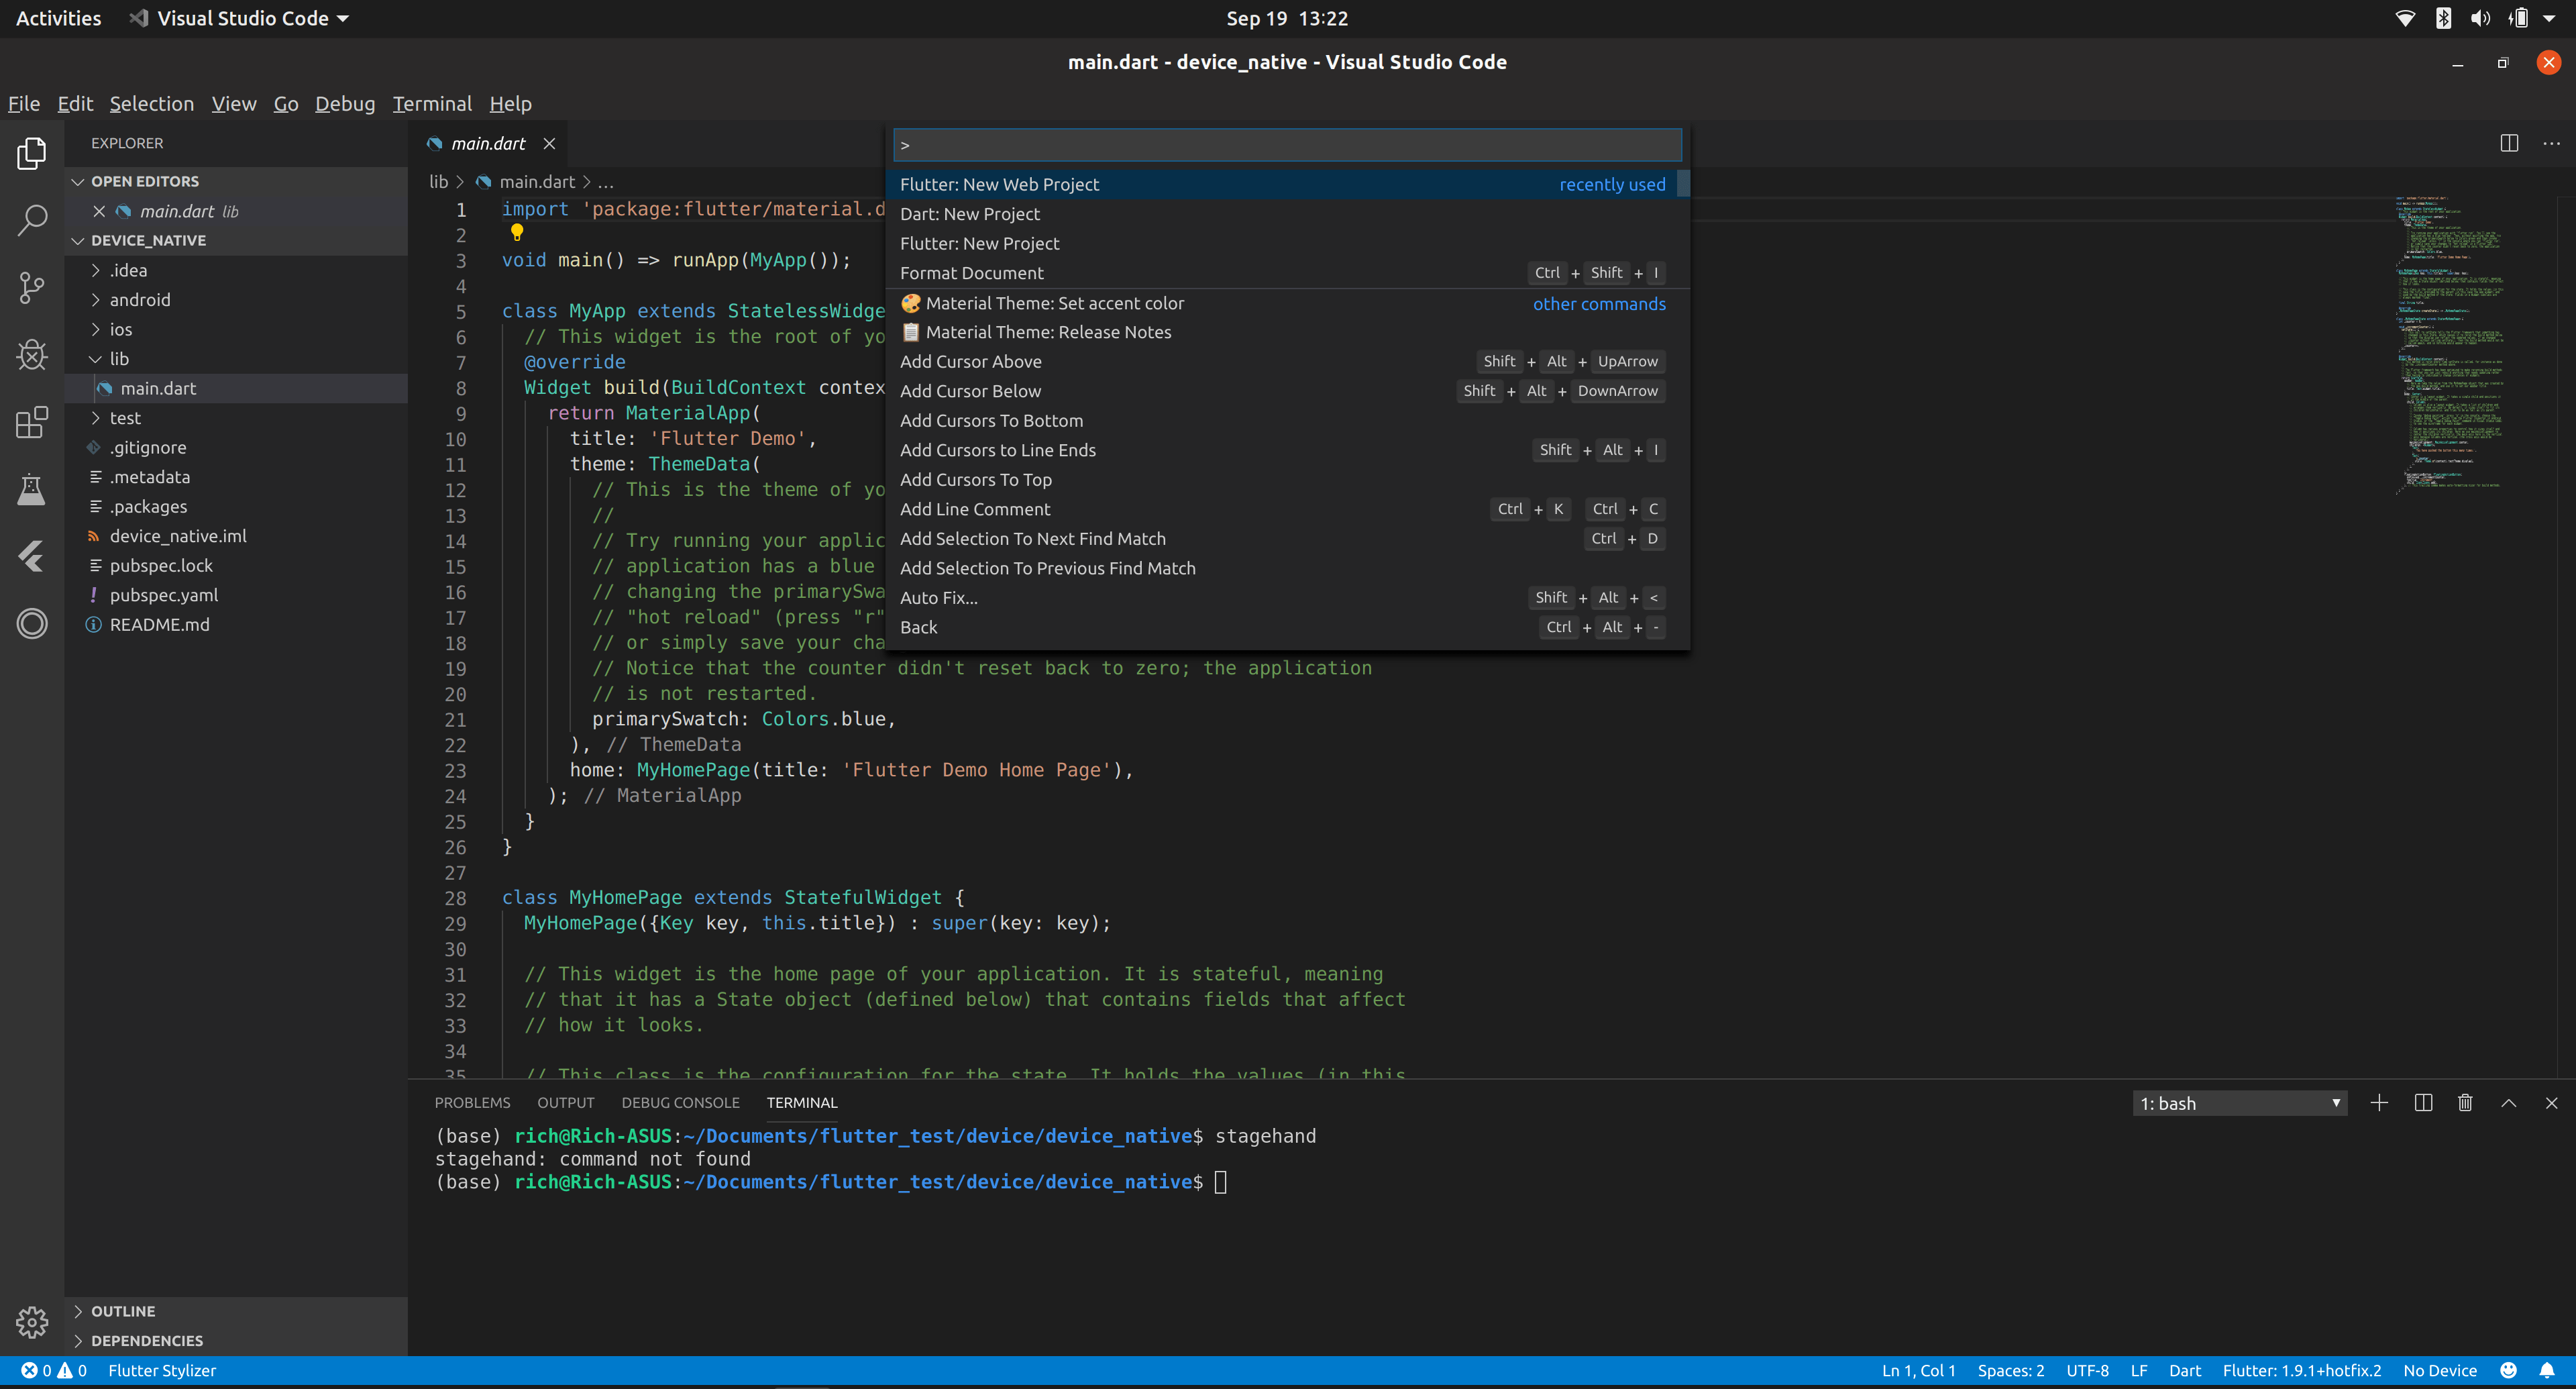Open the Terminal menu
Viewport: 2576px width, 1389px height.
tap(431, 103)
